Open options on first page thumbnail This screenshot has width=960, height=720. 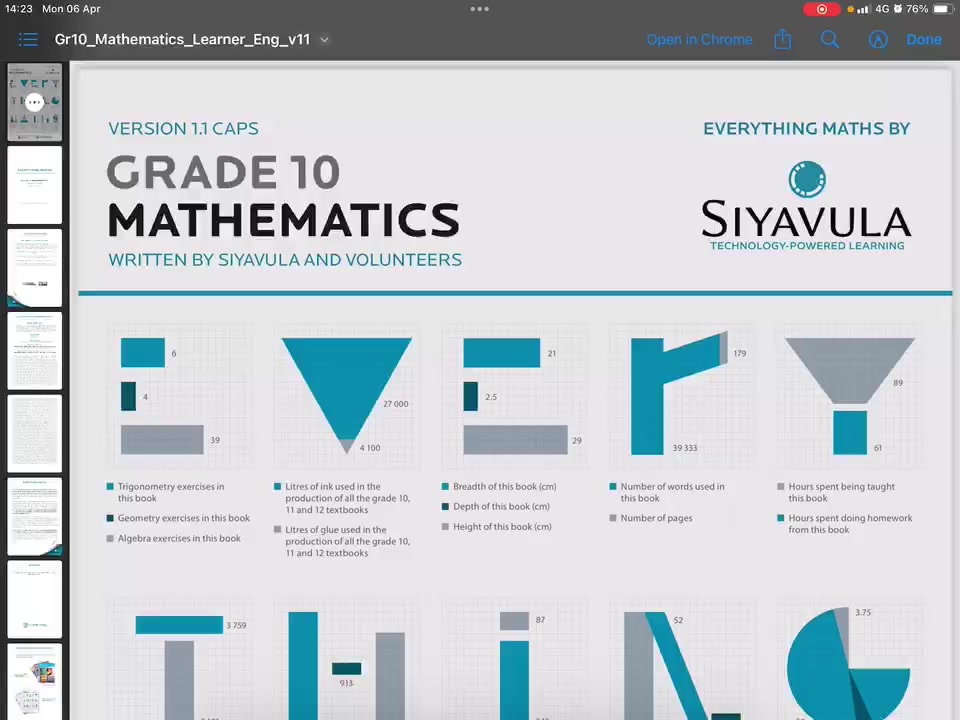(34, 102)
